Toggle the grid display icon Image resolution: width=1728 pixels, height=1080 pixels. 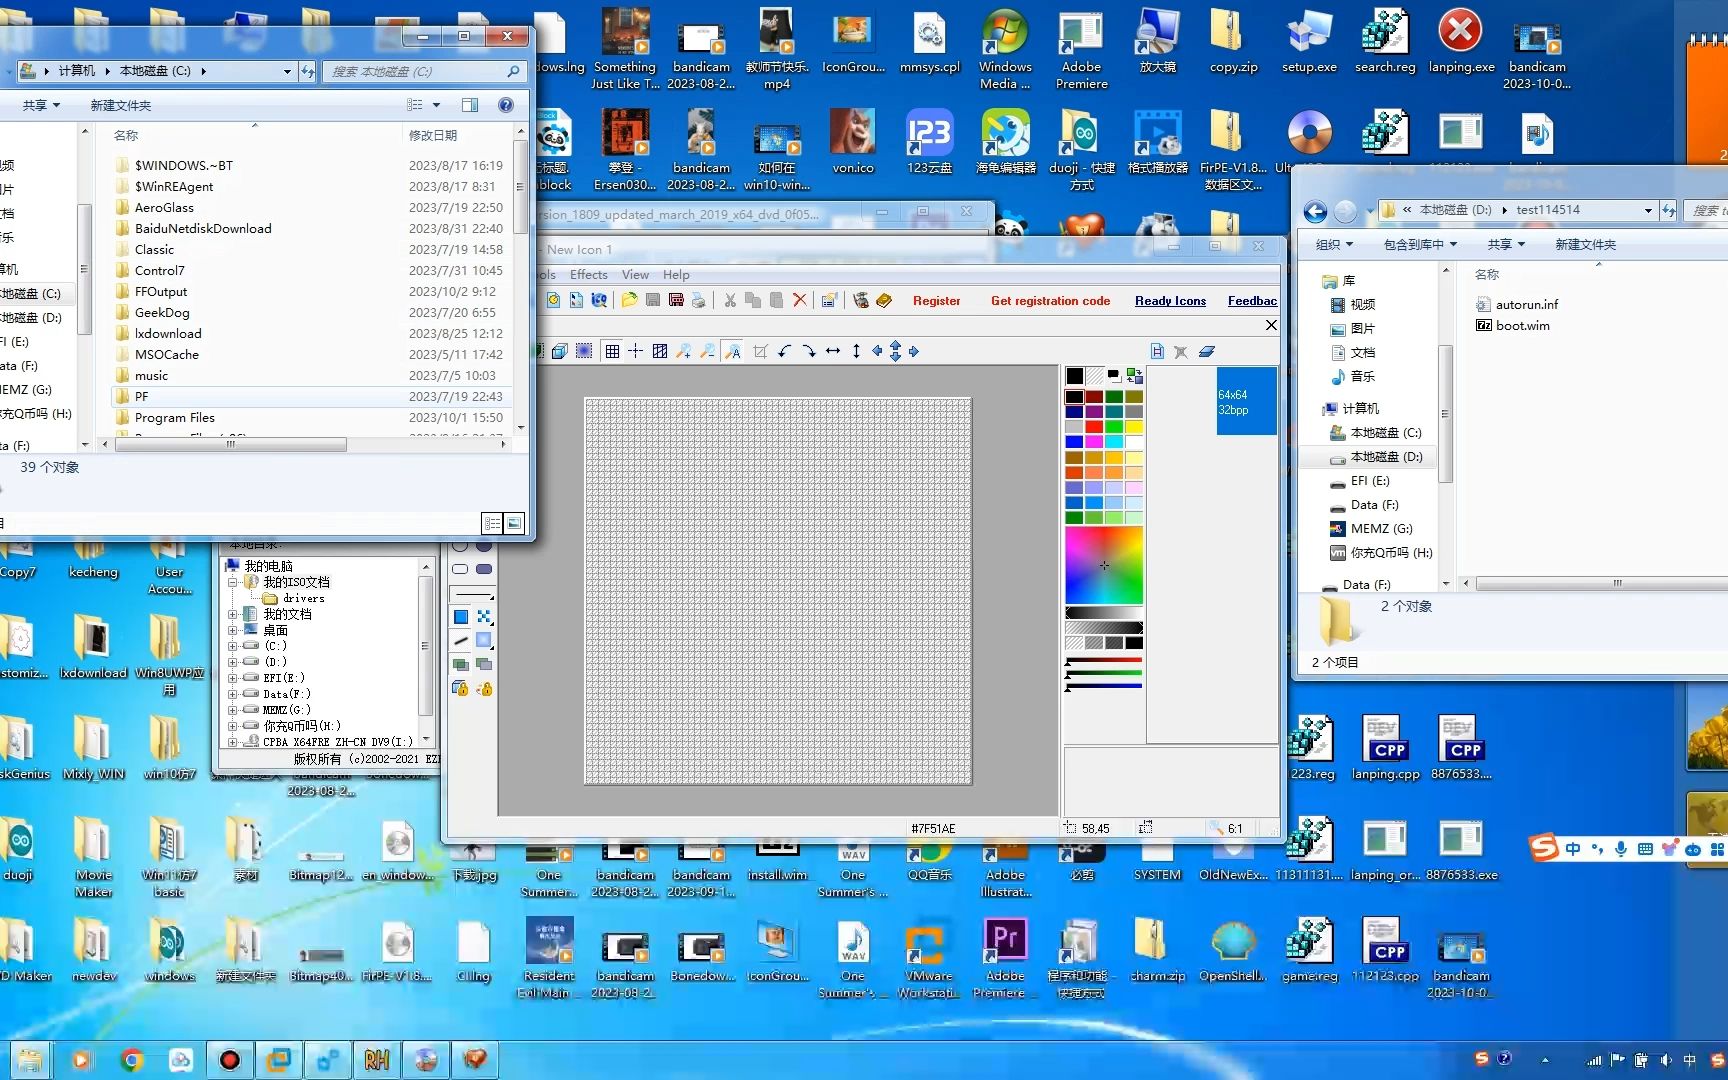(x=612, y=351)
